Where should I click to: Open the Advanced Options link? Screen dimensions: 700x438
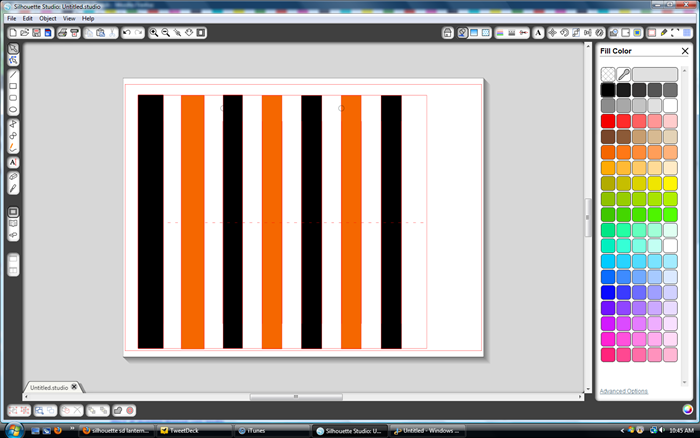(624, 391)
